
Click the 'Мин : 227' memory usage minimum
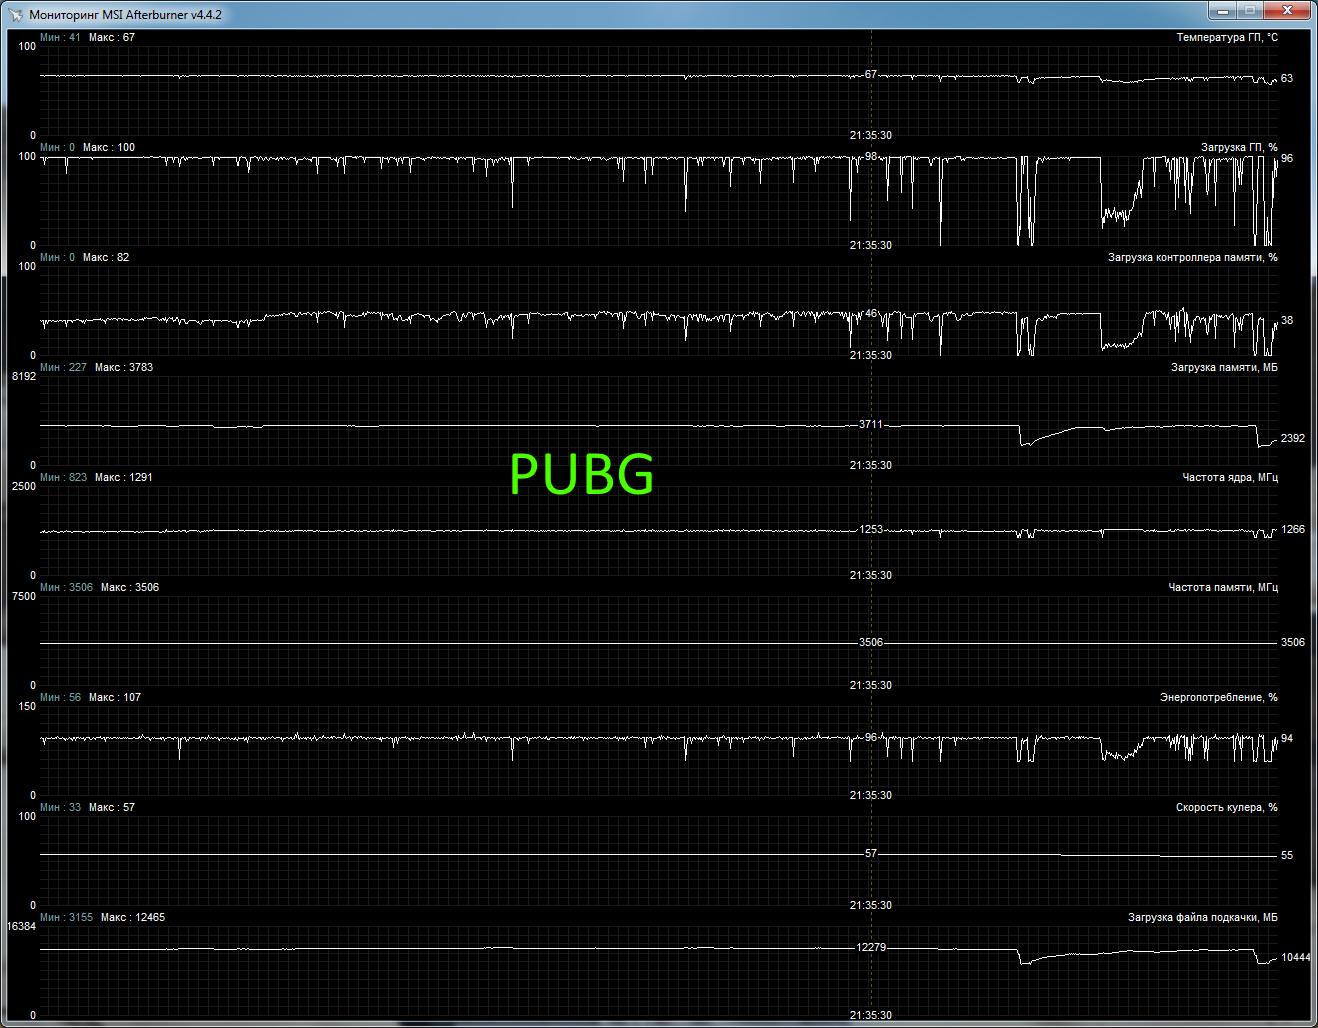(x=63, y=368)
